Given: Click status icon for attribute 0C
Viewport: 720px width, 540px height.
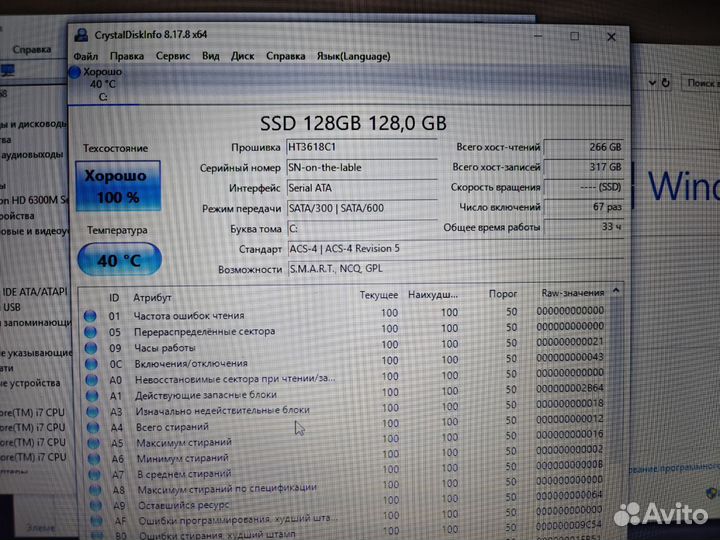Looking at the screenshot, I should [x=91, y=364].
